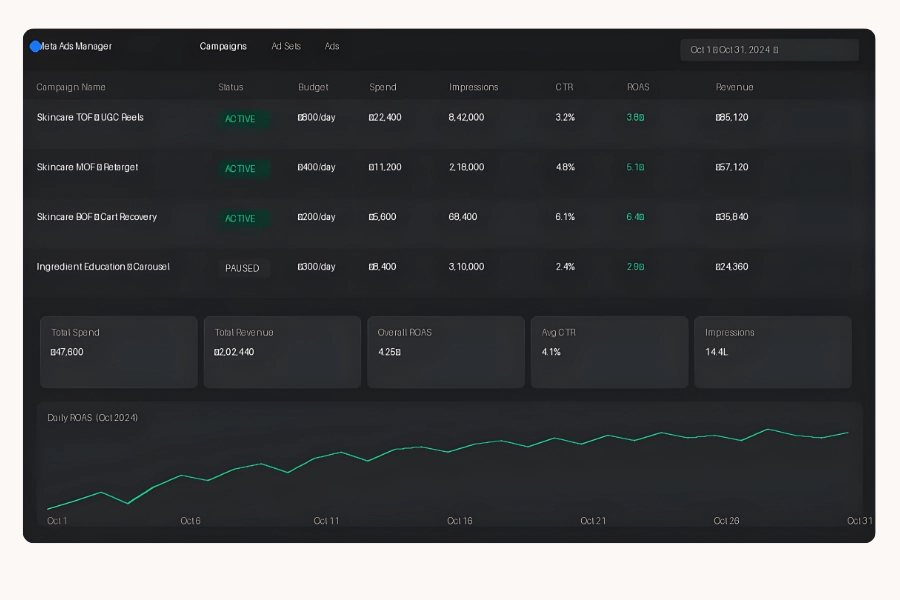The height and width of the screenshot is (600, 900).
Task: Toggle ACTIVE status of Skincare TOF campaign
Action: tap(240, 119)
